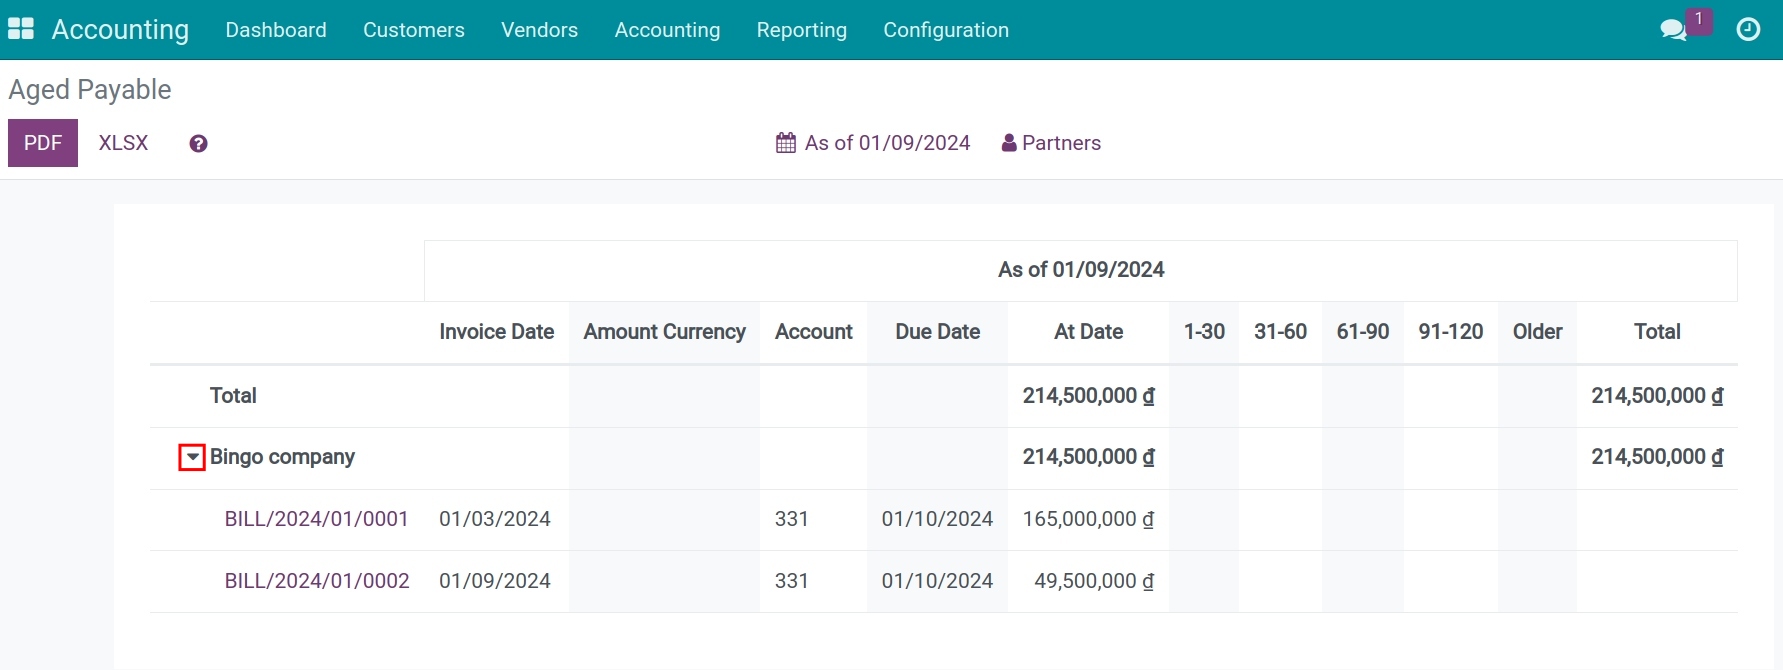This screenshot has height=670, width=1783.
Task: Collapse the Bingo company row
Action: tap(192, 457)
